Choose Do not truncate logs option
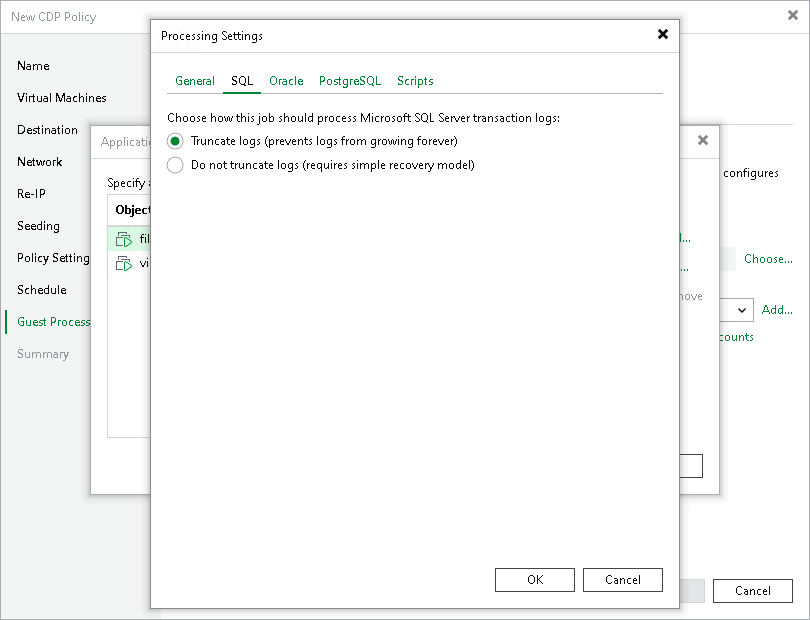Image resolution: width=810 pixels, height=620 pixels. click(175, 165)
